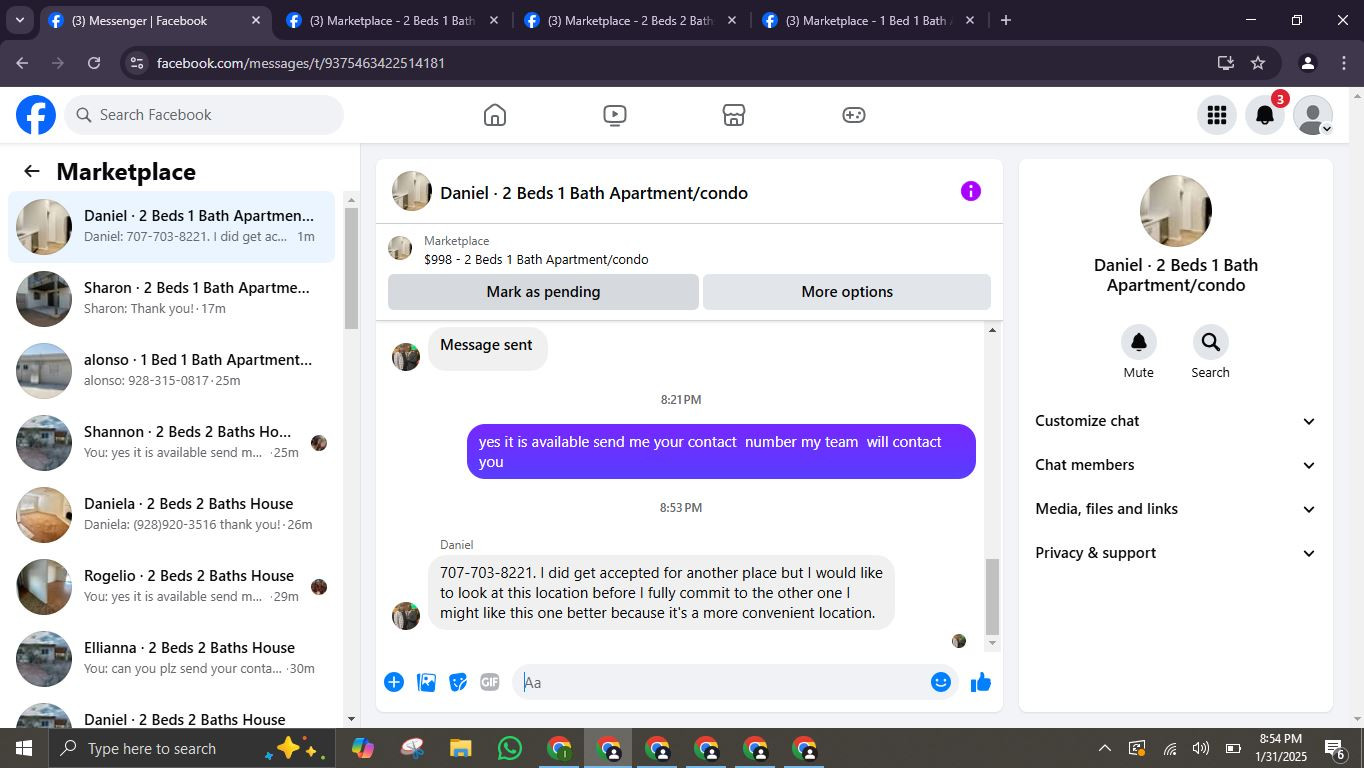Open volume control in system tray
The image size is (1364, 768).
[x=1201, y=748]
